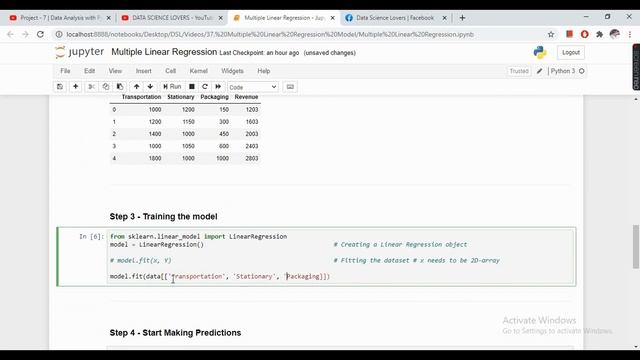Paste cells below icon
Viewport: 640px width, 360px height.
tap(120, 87)
